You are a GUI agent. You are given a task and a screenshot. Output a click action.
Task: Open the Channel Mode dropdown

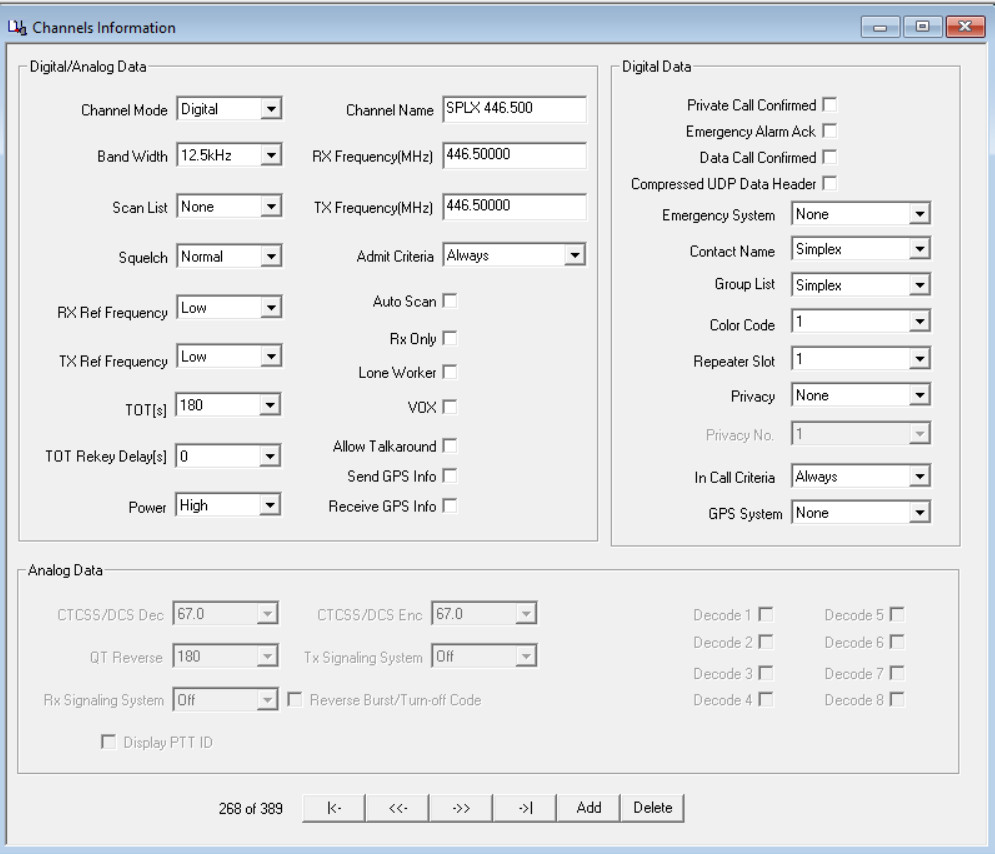(272, 109)
